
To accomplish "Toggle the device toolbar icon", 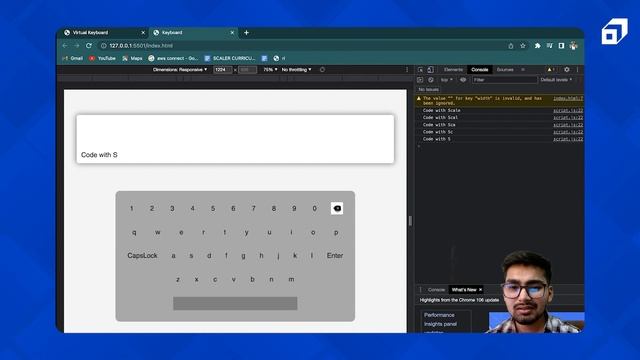I will (x=430, y=70).
